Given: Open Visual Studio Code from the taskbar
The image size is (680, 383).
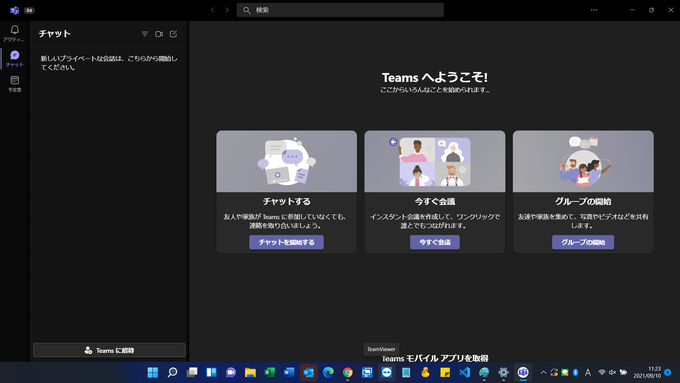Looking at the screenshot, I should pos(464,372).
